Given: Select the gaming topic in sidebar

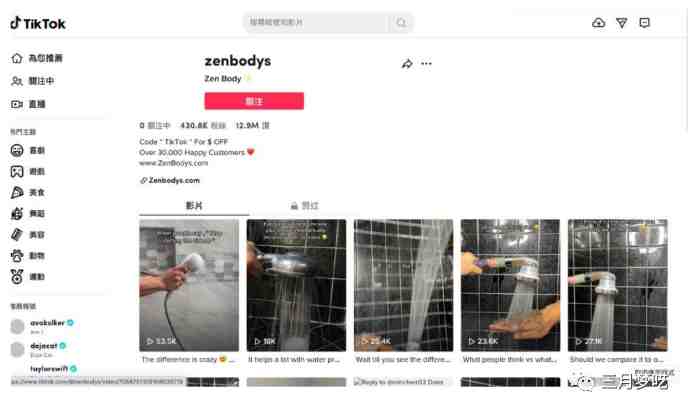Looking at the screenshot, I should pyautogui.click(x=28, y=171).
